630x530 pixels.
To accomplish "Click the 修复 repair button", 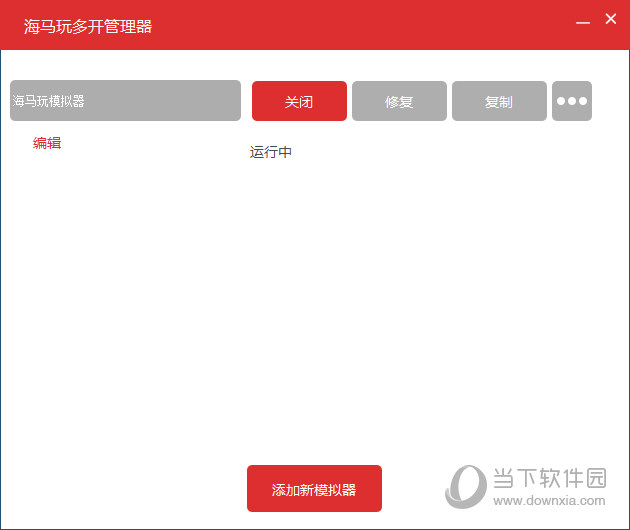I will pos(399,101).
